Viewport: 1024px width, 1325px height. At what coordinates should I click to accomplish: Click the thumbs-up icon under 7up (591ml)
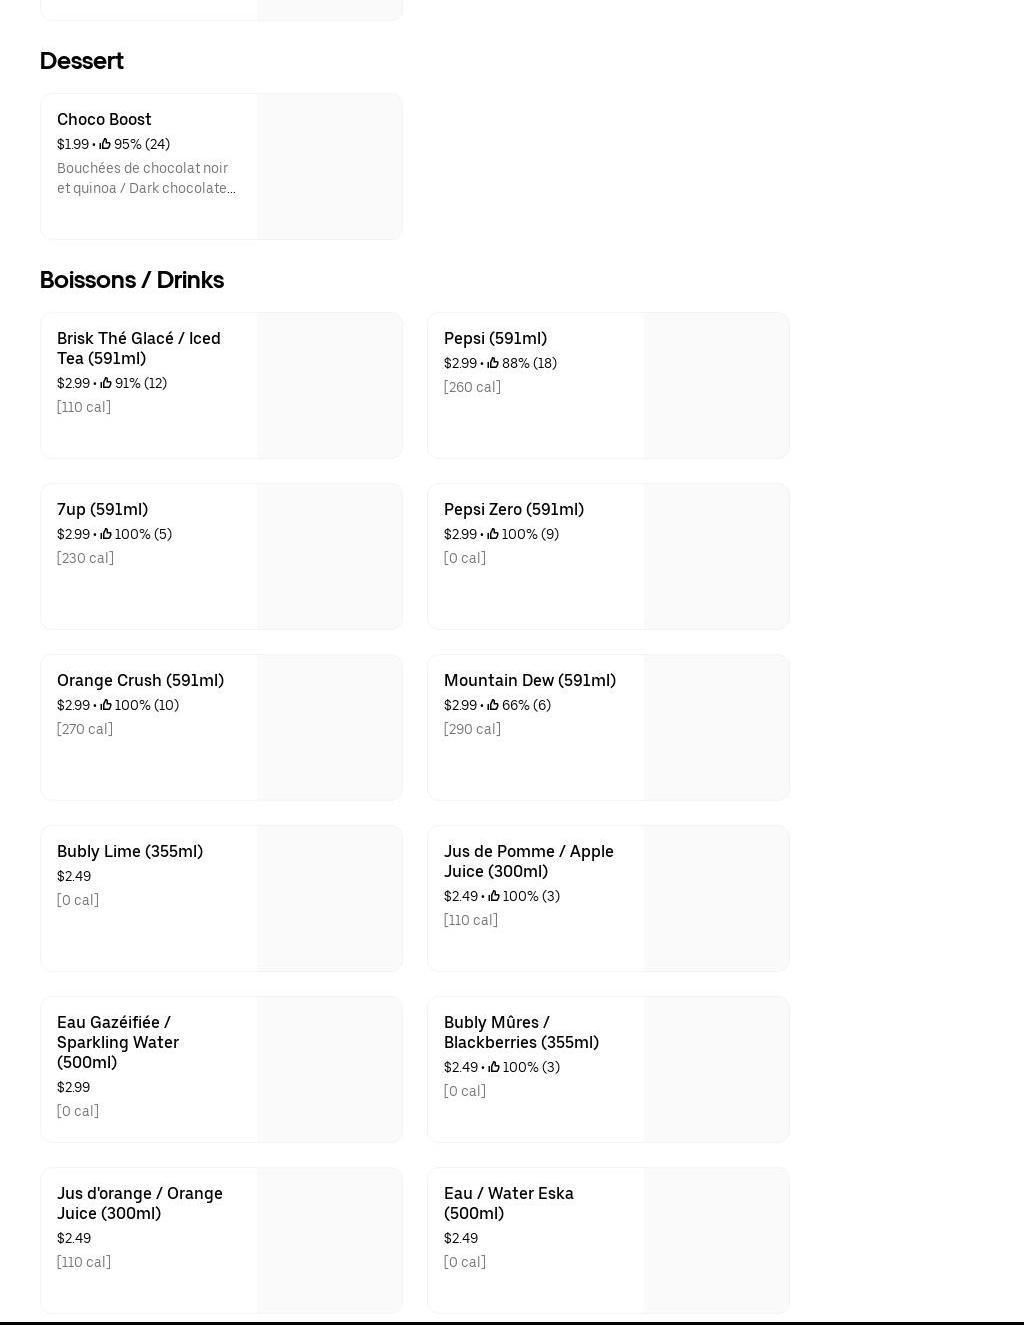pos(106,534)
